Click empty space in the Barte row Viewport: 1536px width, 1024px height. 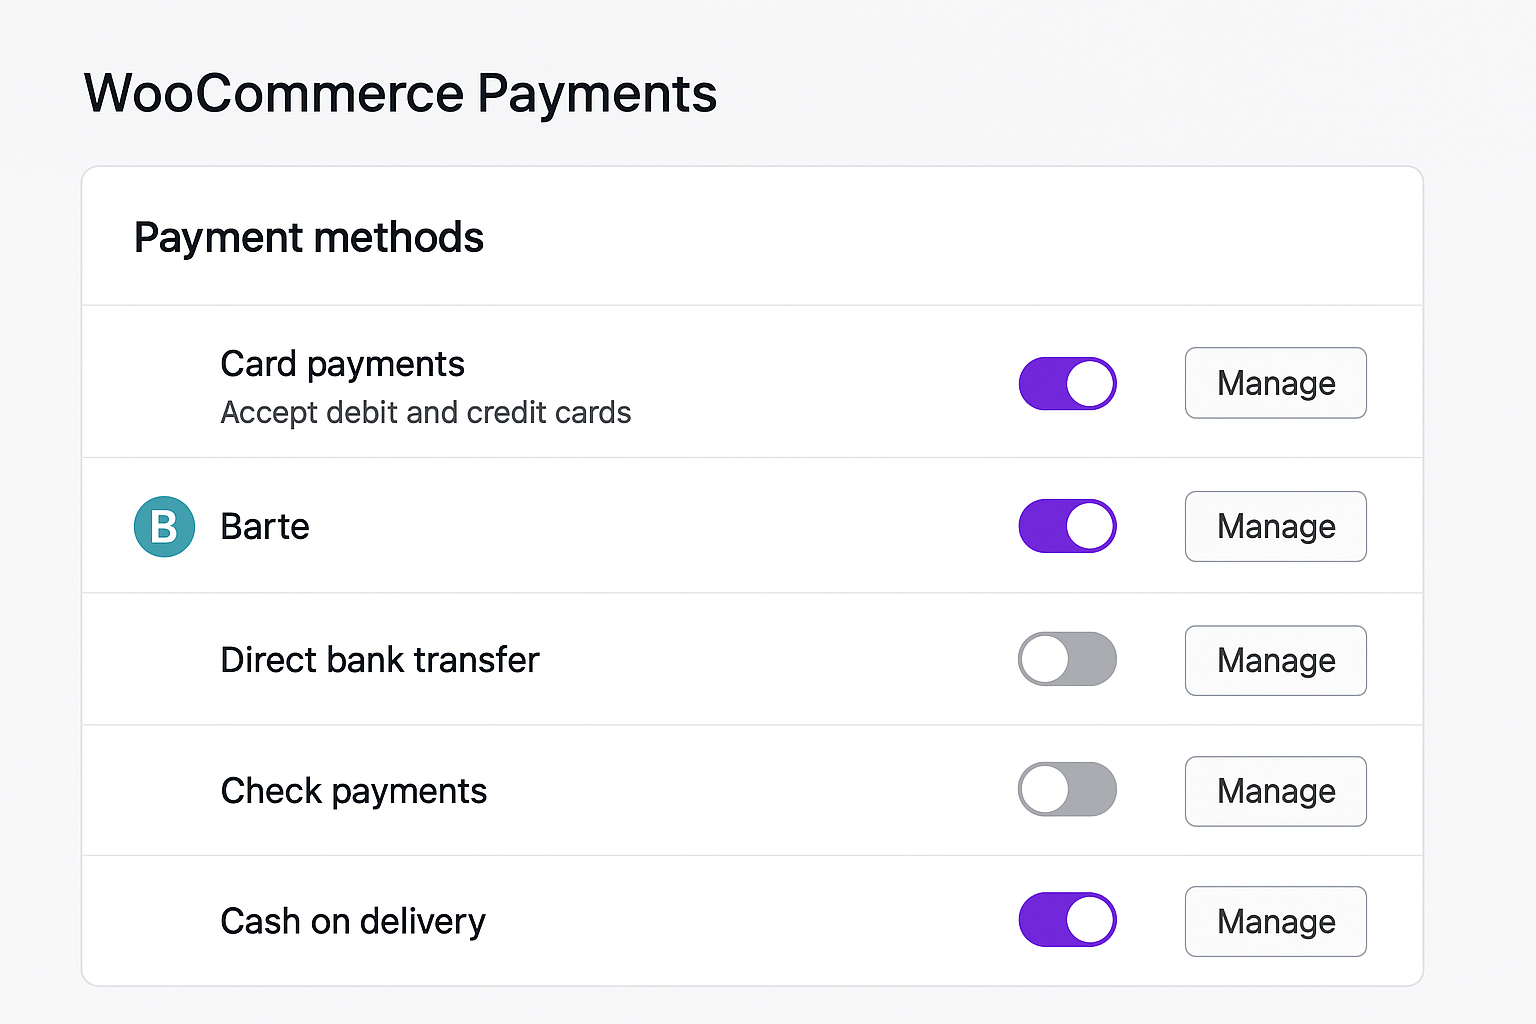(x=660, y=526)
